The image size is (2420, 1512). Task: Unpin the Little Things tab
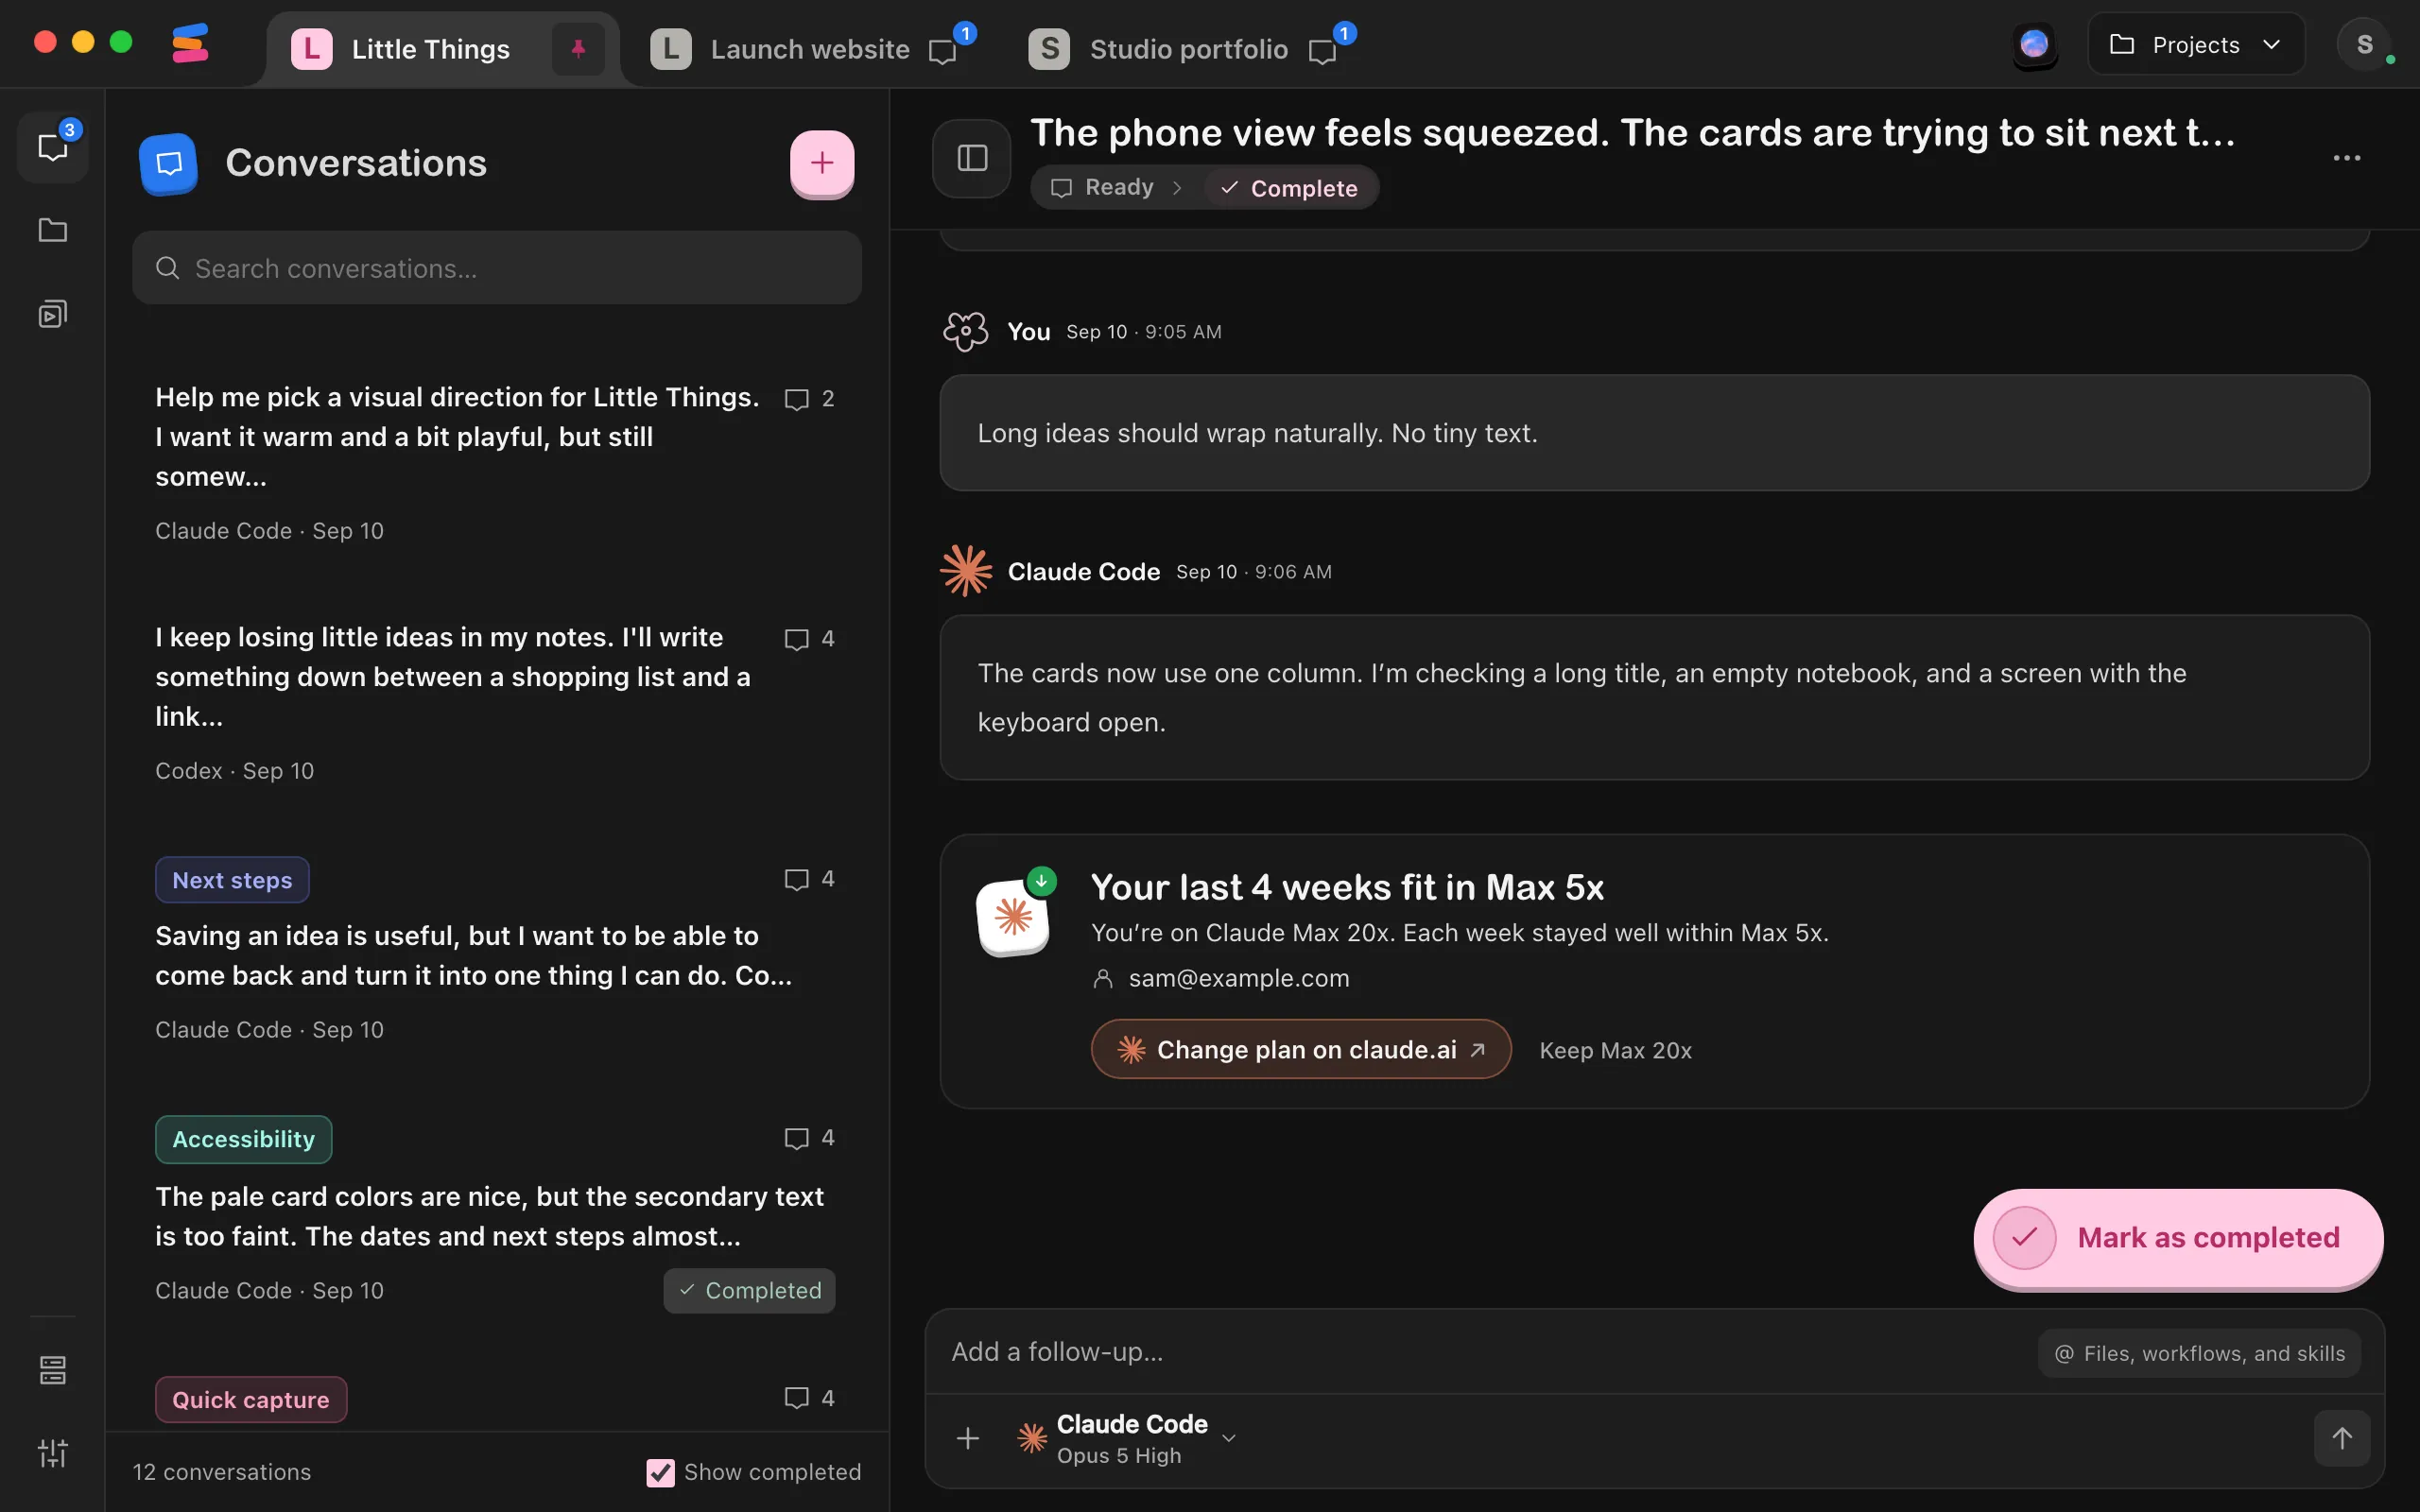click(578, 49)
